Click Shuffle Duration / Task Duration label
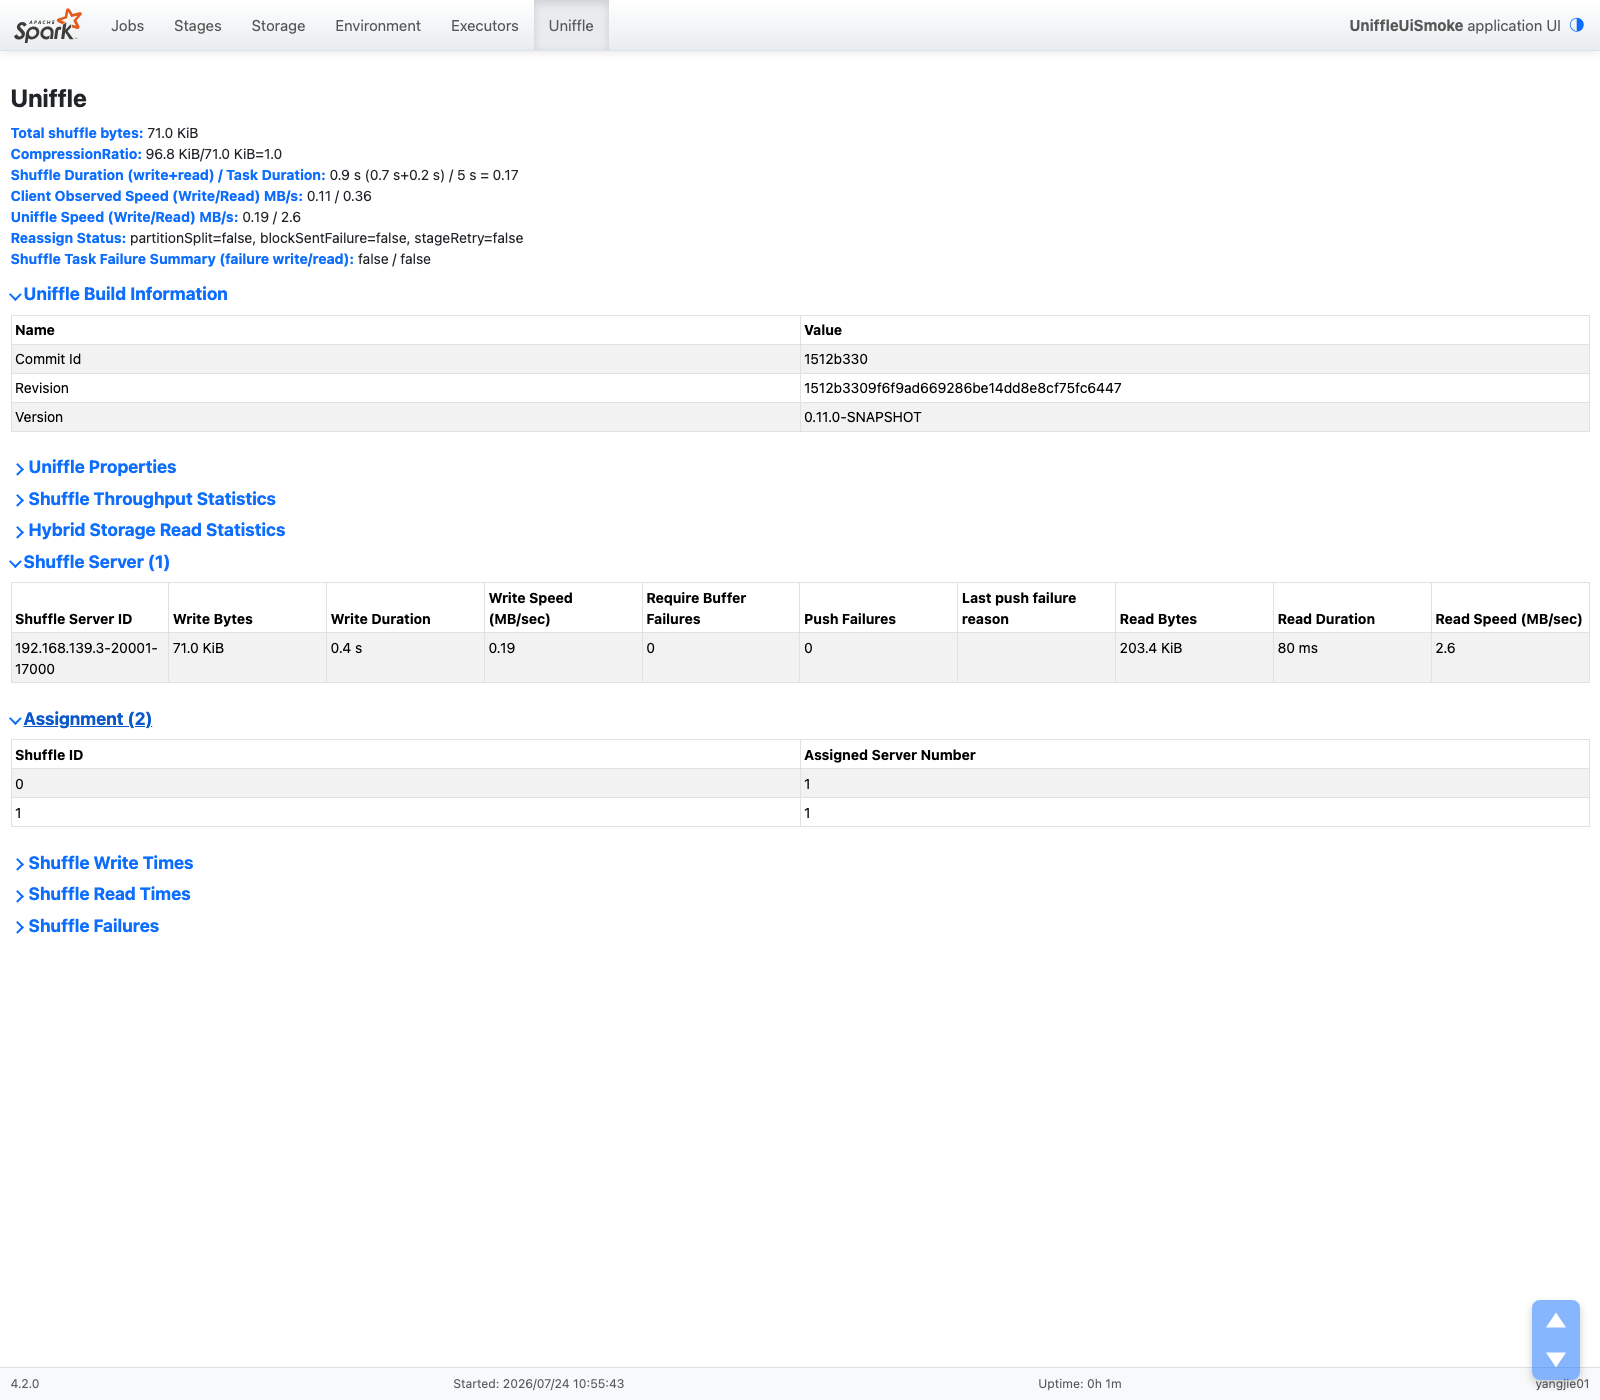The width and height of the screenshot is (1600, 1400). 168,175
